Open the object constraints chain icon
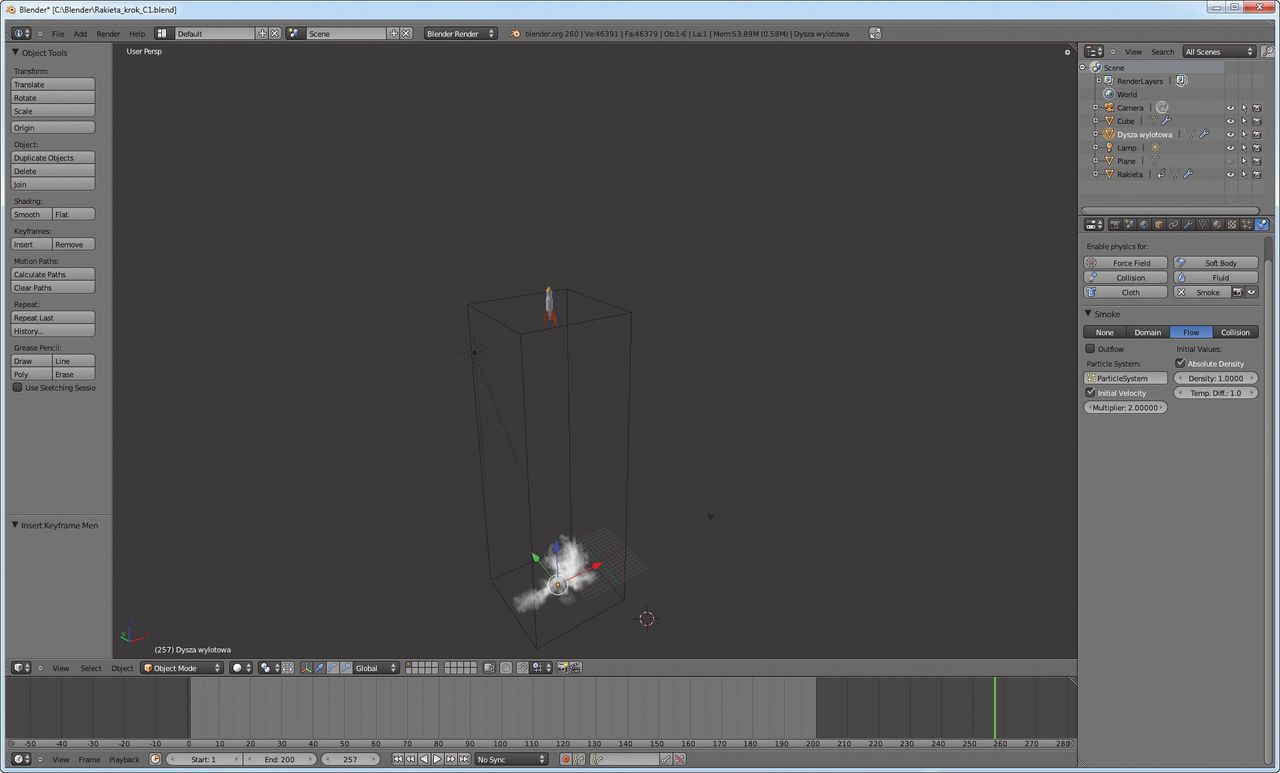The image size is (1280, 773). (x=1173, y=225)
